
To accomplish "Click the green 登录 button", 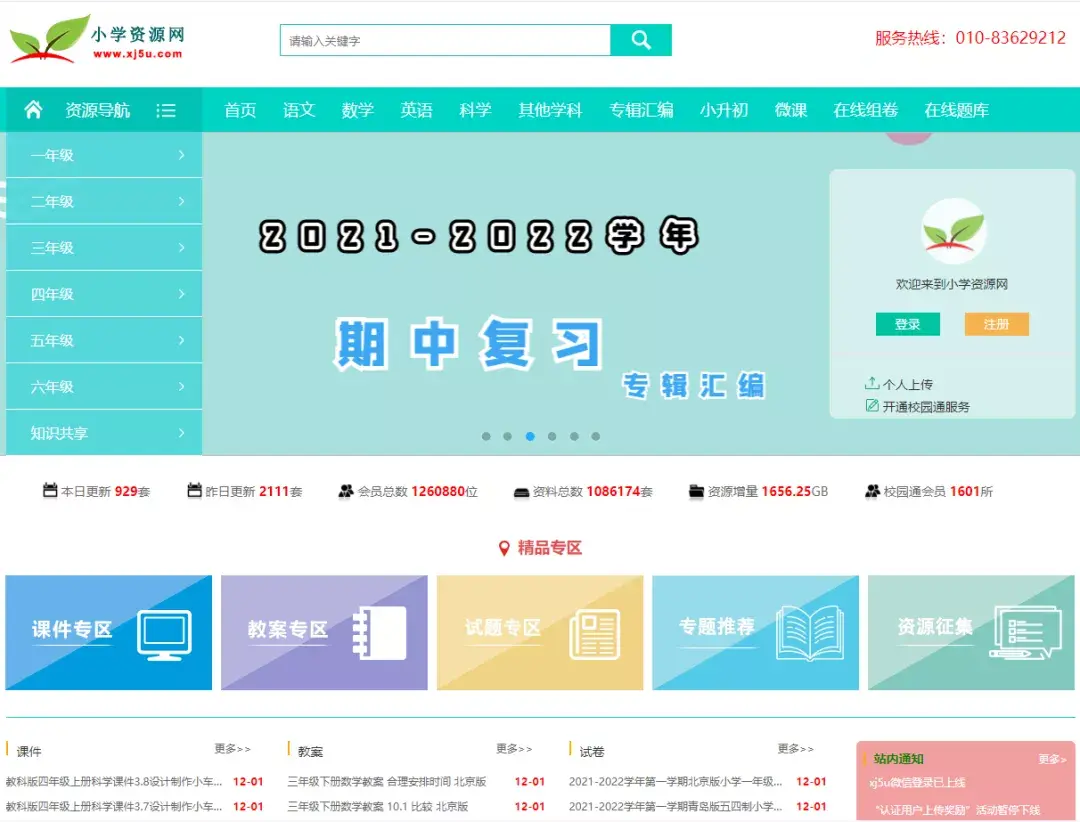I will pyautogui.click(x=908, y=324).
